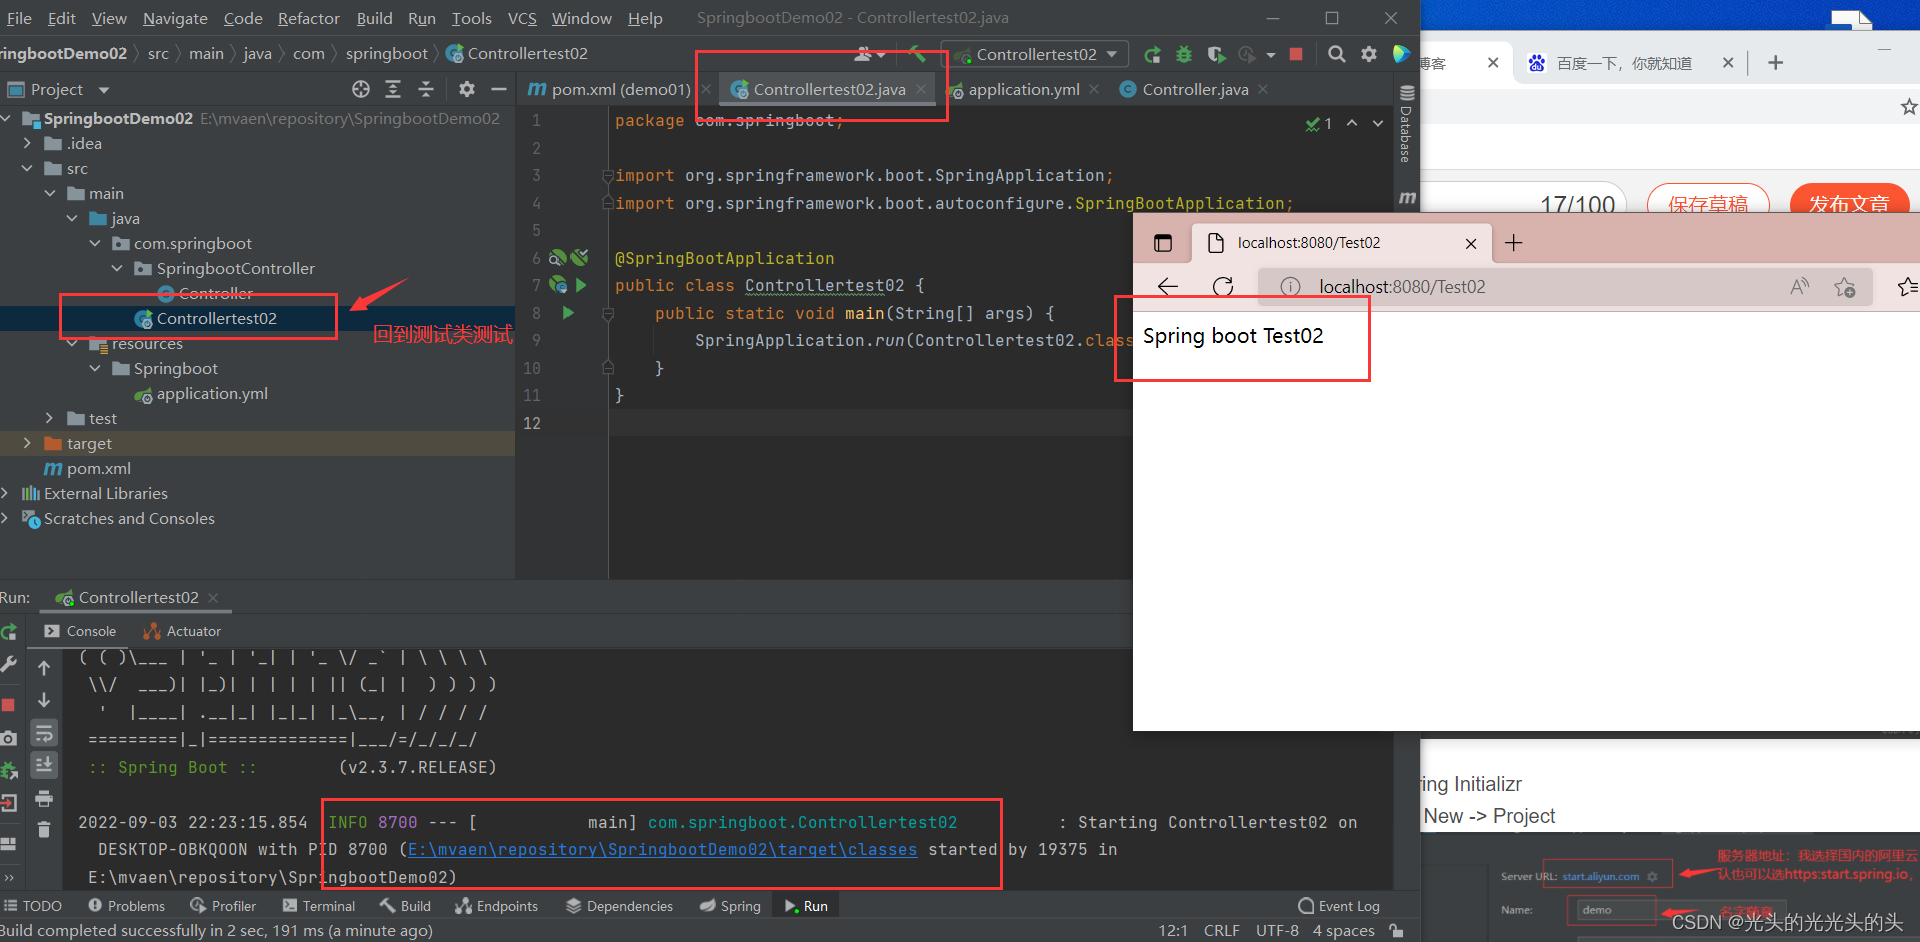
Task: Run main method via green gutter arrow
Action: pyautogui.click(x=568, y=313)
